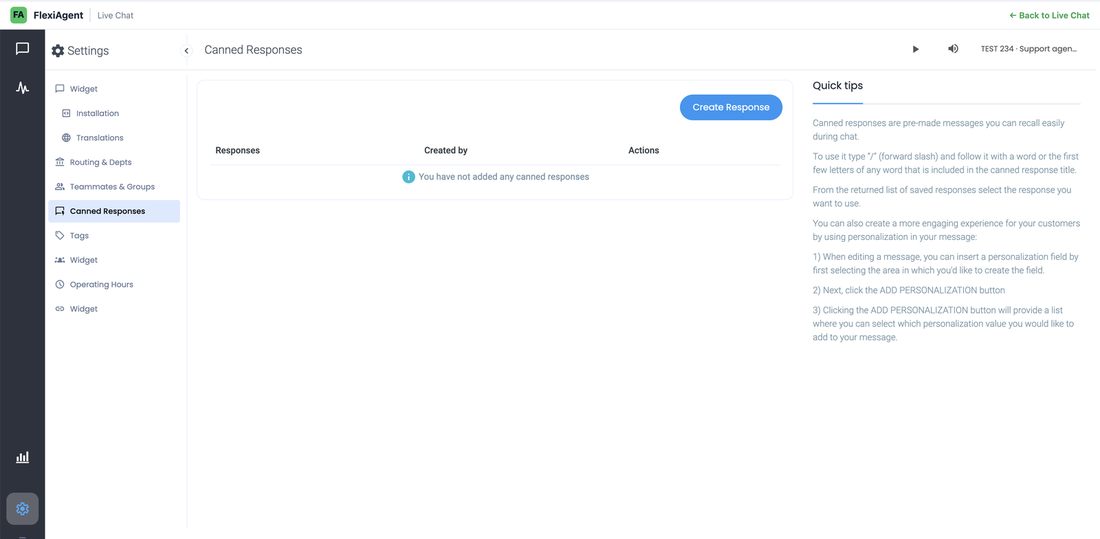Open the Installation settings page
1100x539 pixels.
pyautogui.click(x=114, y=113)
